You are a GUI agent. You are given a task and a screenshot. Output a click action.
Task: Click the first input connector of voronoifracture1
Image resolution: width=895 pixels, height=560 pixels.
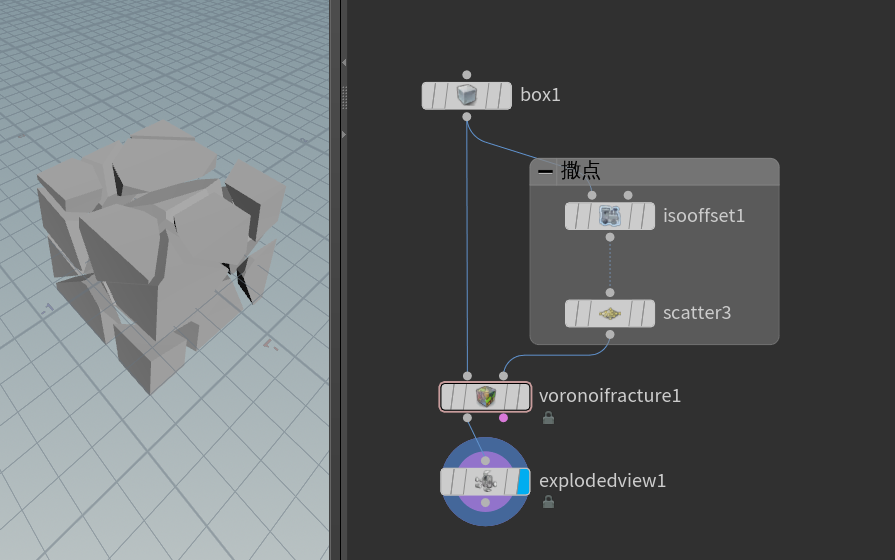467,376
